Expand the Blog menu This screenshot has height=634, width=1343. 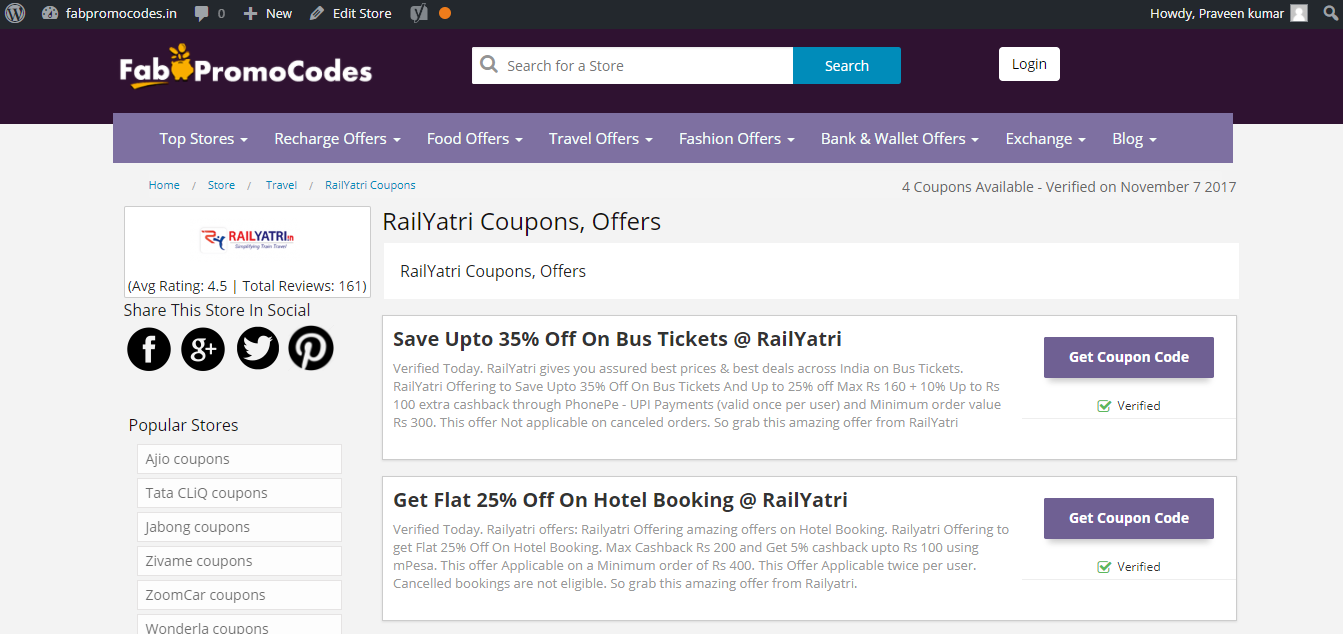[x=1134, y=138]
